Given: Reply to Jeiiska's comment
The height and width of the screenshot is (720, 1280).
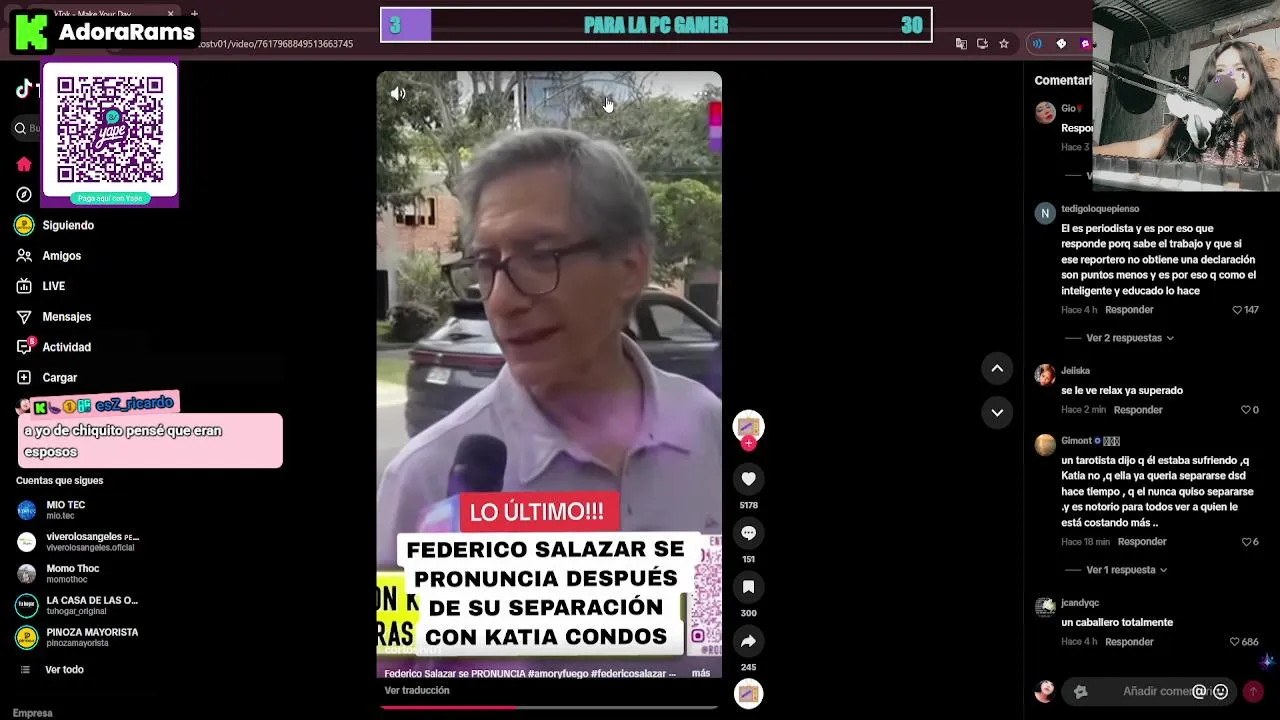Looking at the screenshot, I should pos(1138,410).
